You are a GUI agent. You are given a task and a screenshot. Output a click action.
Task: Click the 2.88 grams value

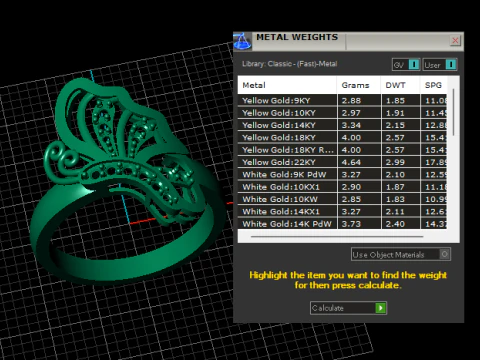(x=351, y=101)
